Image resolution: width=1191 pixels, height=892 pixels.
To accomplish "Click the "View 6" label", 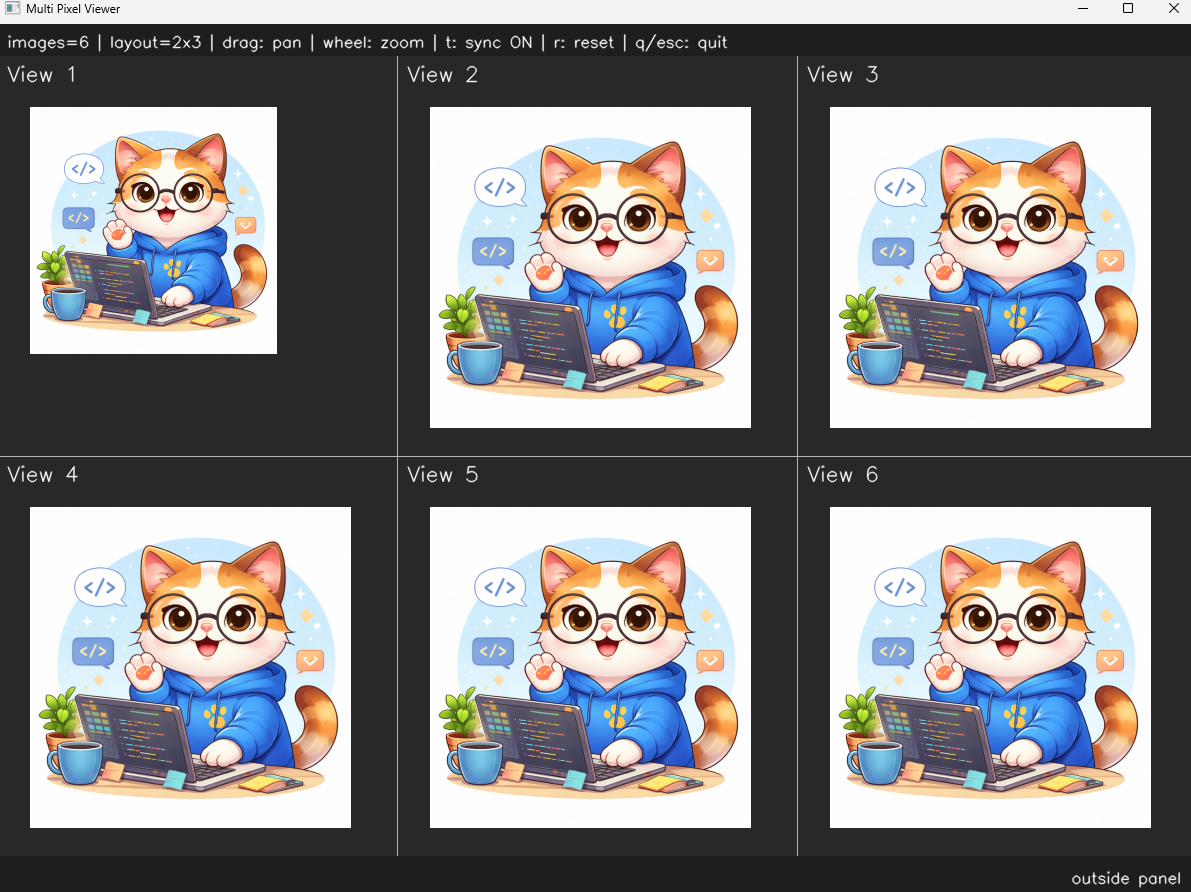I will (x=842, y=475).
